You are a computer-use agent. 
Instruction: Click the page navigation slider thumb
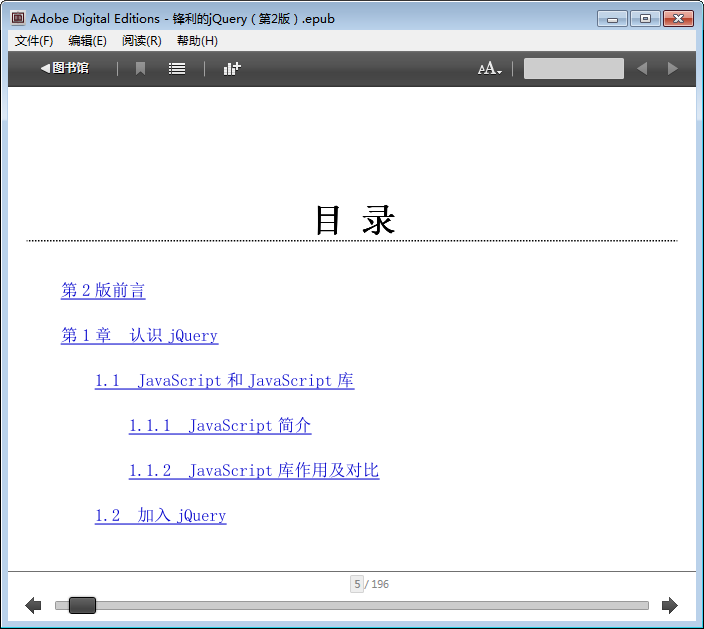coord(82,605)
